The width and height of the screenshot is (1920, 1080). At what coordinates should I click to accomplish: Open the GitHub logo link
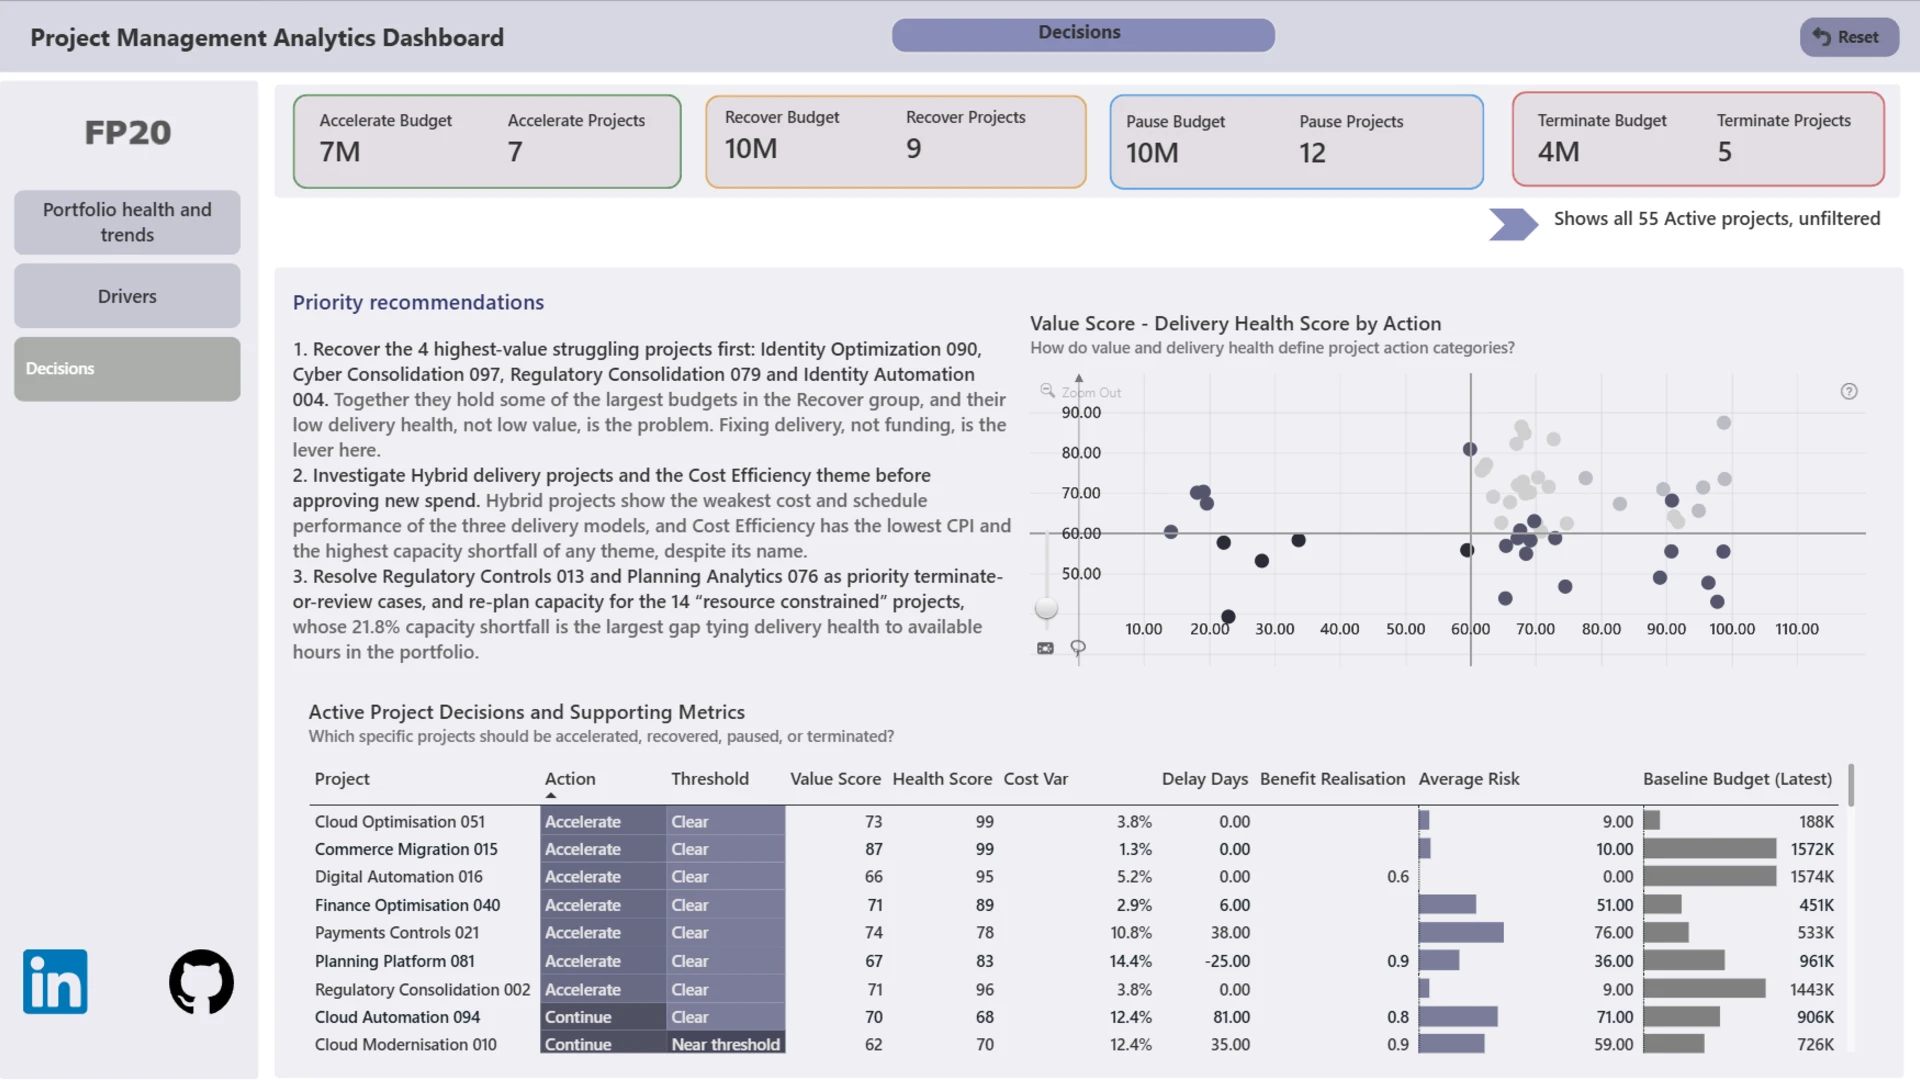point(201,981)
